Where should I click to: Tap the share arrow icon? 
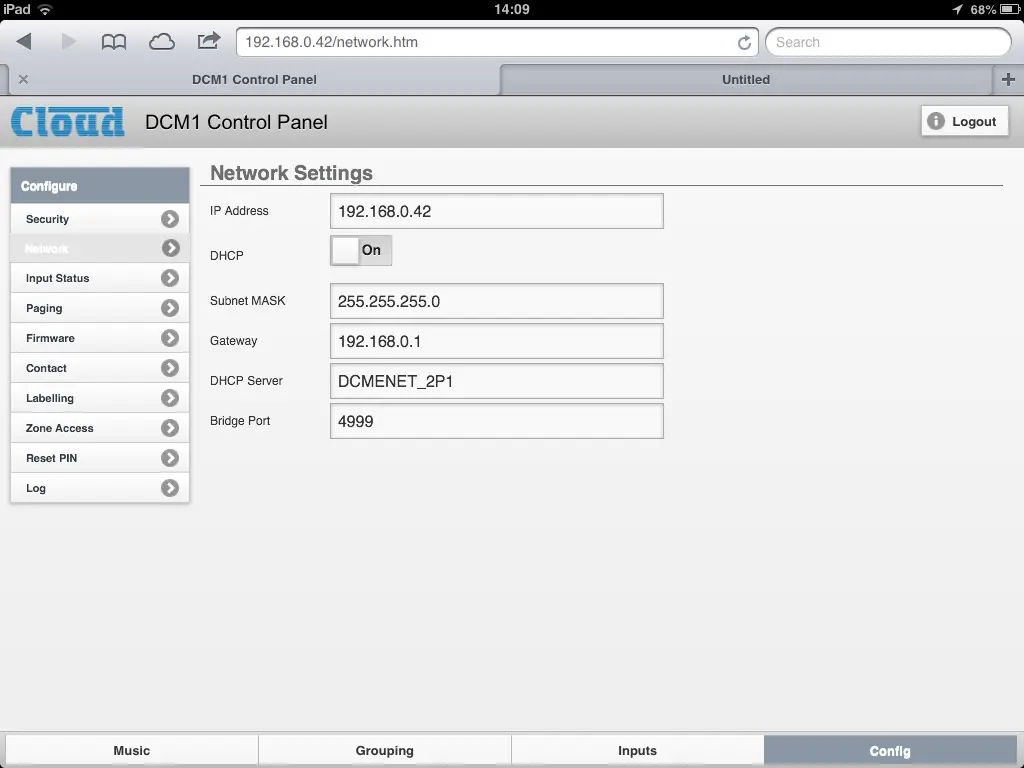[x=208, y=41]
